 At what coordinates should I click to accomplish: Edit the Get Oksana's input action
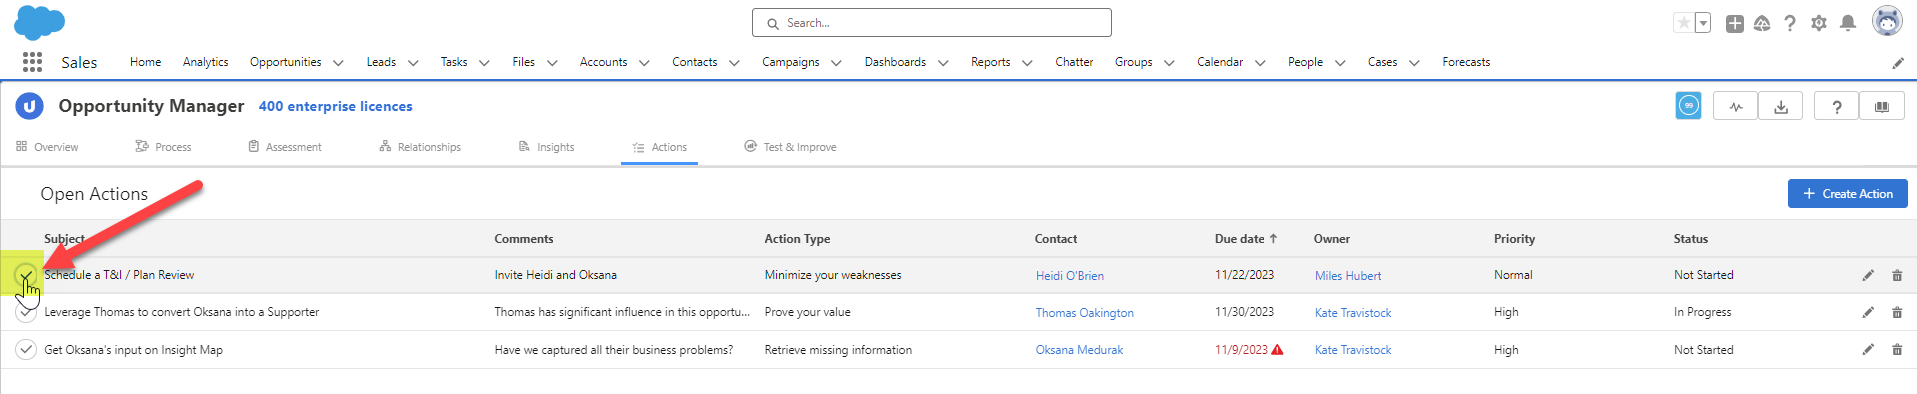(x=1868, y=349)
